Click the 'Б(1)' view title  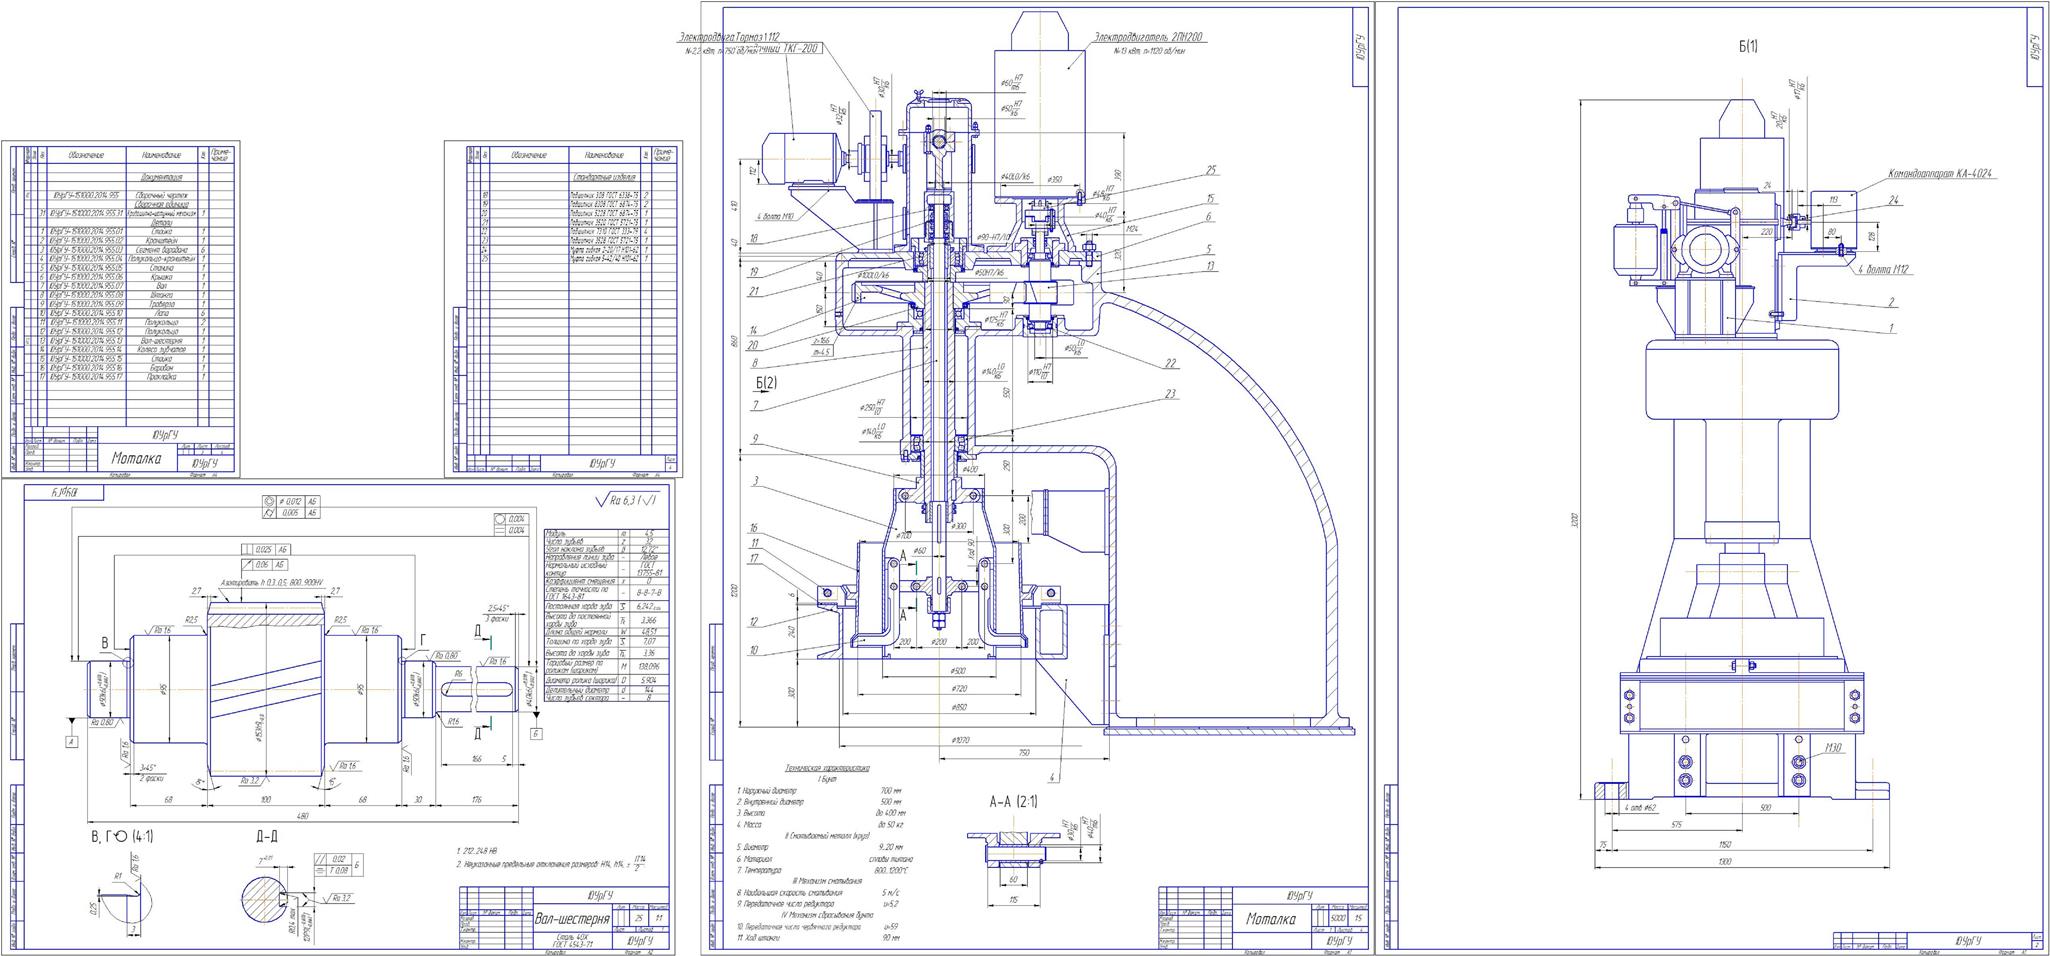point(1748,46)
